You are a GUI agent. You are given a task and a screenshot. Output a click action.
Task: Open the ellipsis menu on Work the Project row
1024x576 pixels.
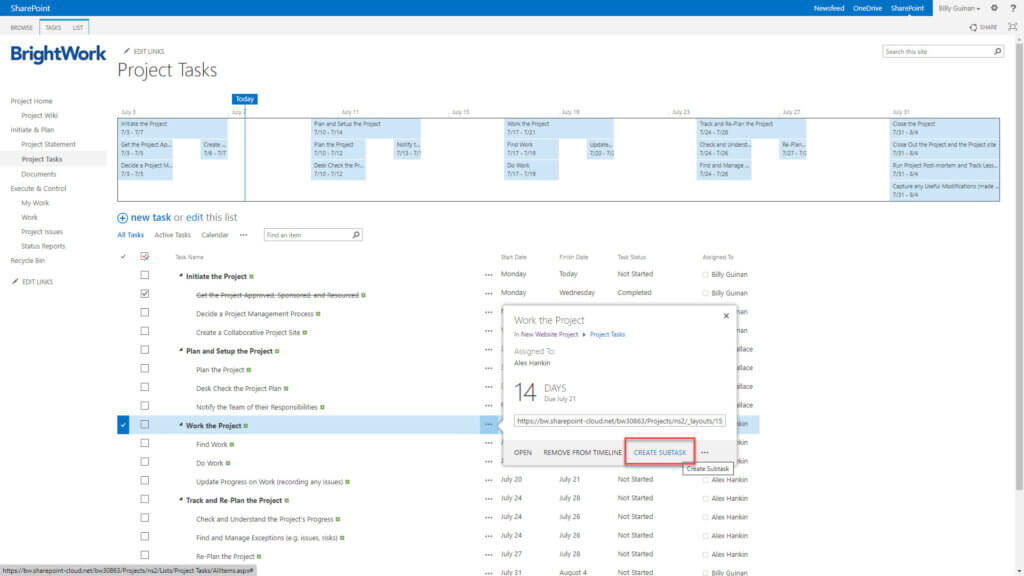pos(489,424)
